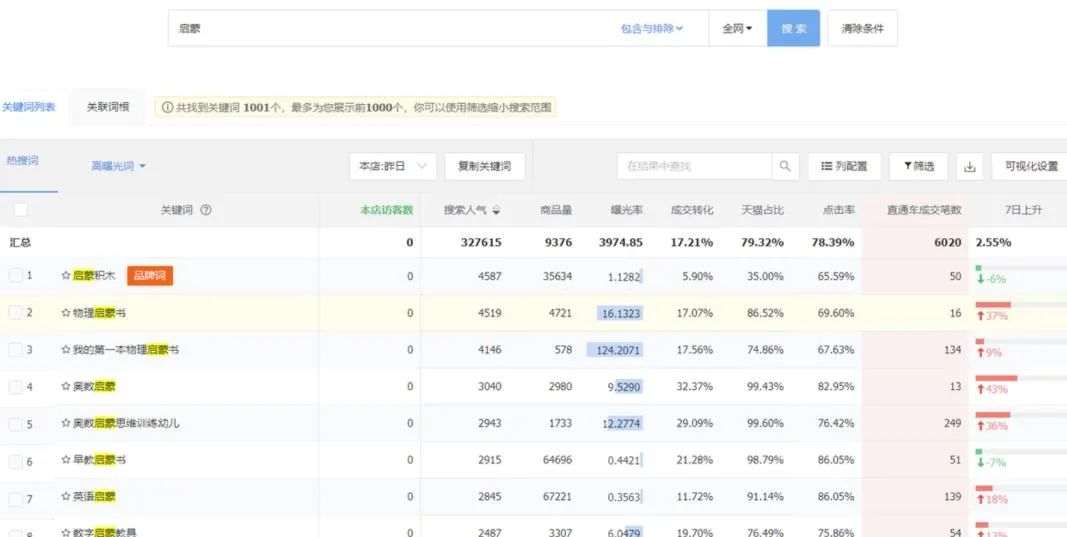This screenshot has height=537, width=1067.
Task: Click the 搜索 button
Action: click(793, 29)
